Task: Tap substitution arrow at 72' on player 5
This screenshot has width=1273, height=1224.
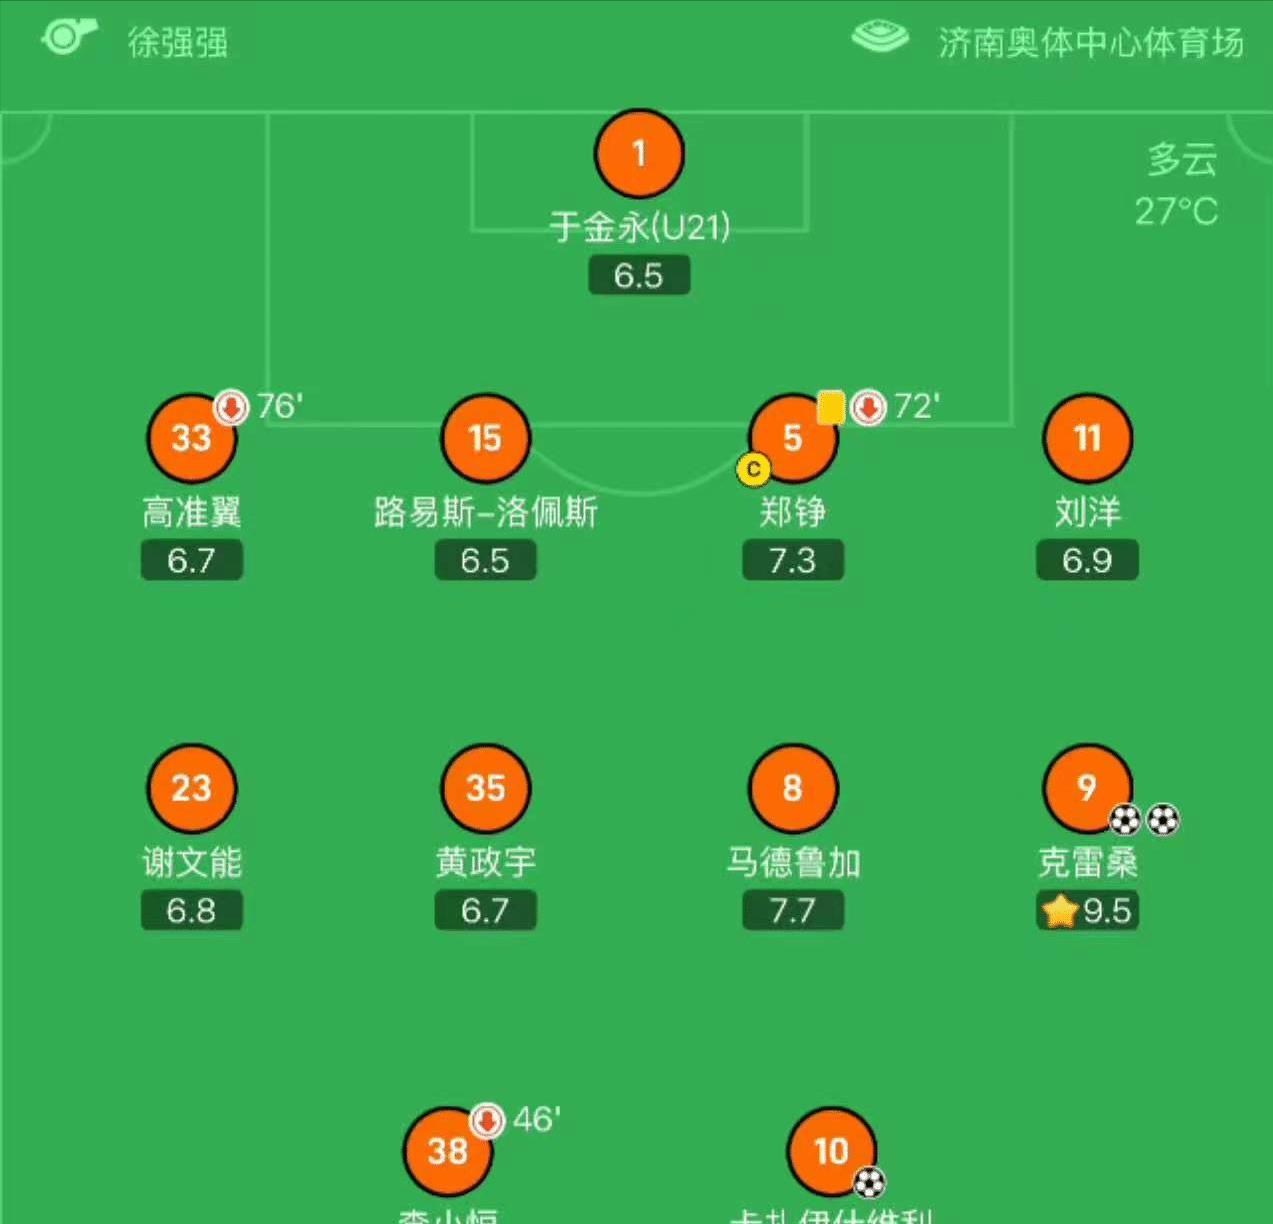Action: pos(869,407)
